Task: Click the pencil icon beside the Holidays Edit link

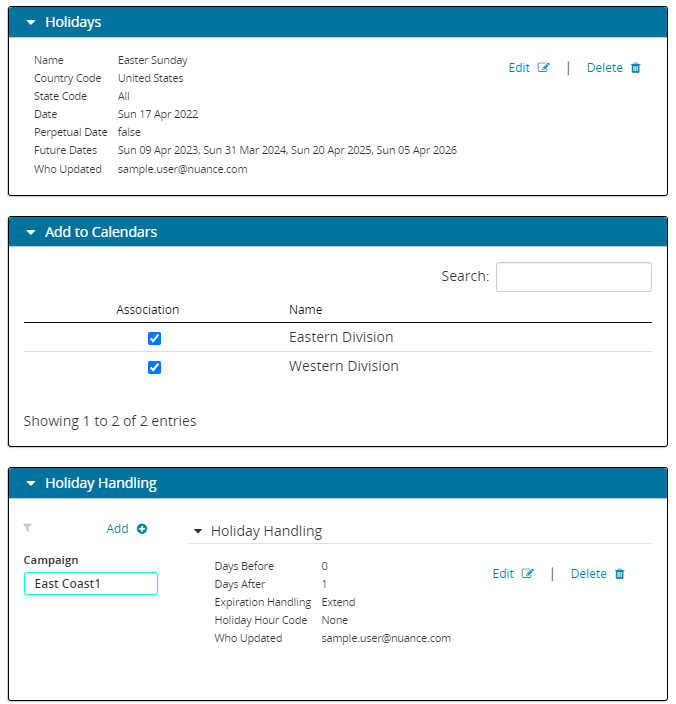Action: (544, 68)
